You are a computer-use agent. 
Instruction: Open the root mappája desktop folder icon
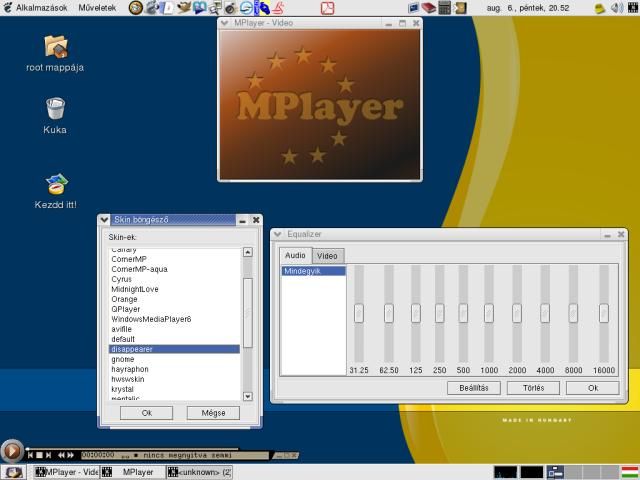(x=56, y=46)
